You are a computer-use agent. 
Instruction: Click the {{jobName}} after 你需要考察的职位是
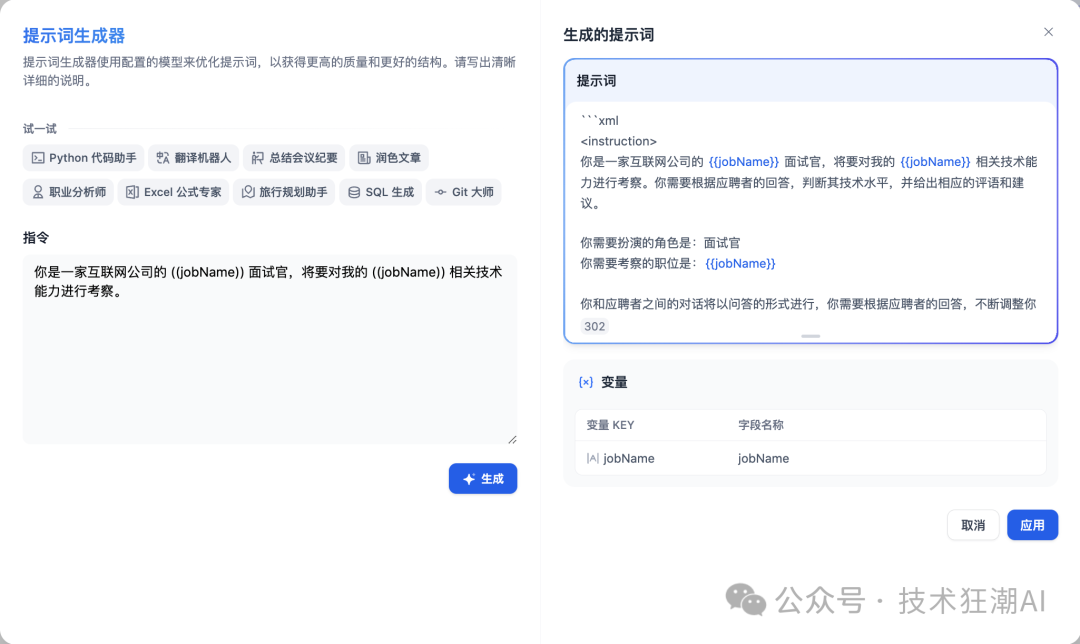pyautogui.click(x=740, y=264)
